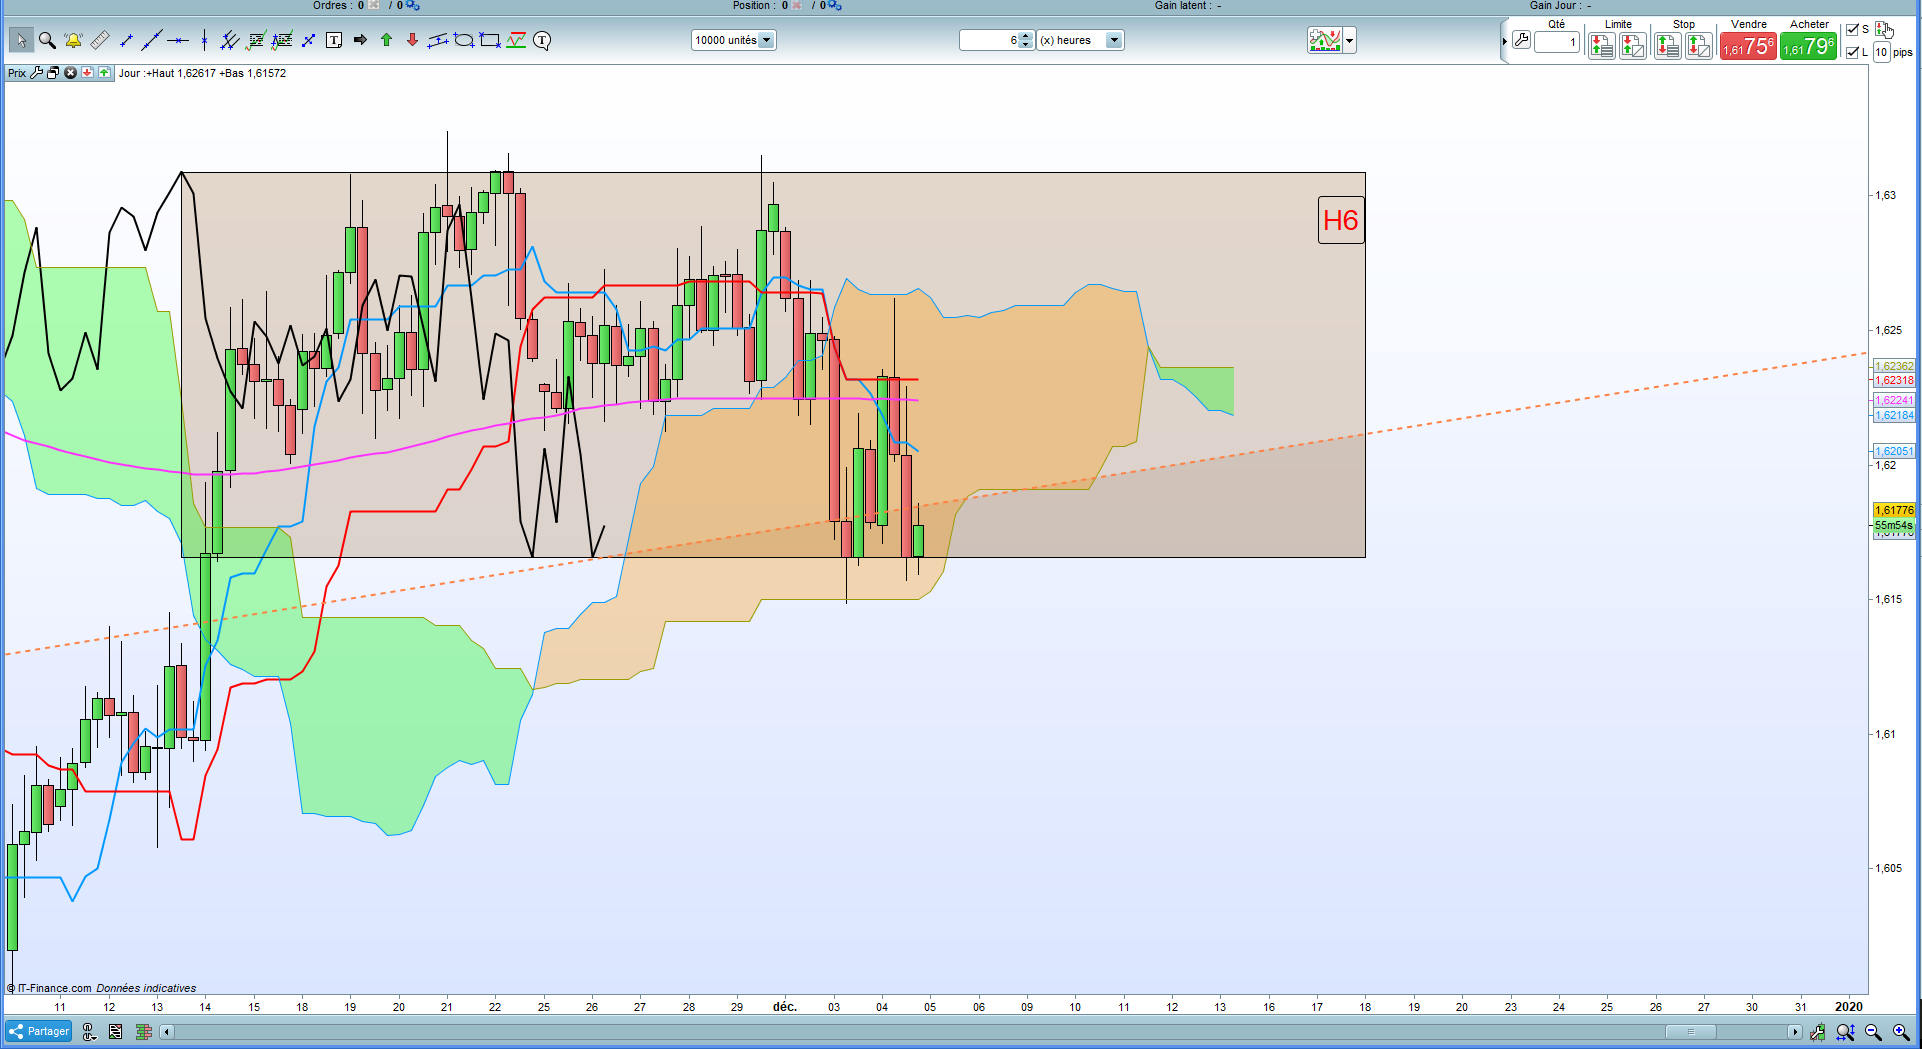Select the parallel channel lines tool
1922x1049 pixels.
click(x=230, y=40)
